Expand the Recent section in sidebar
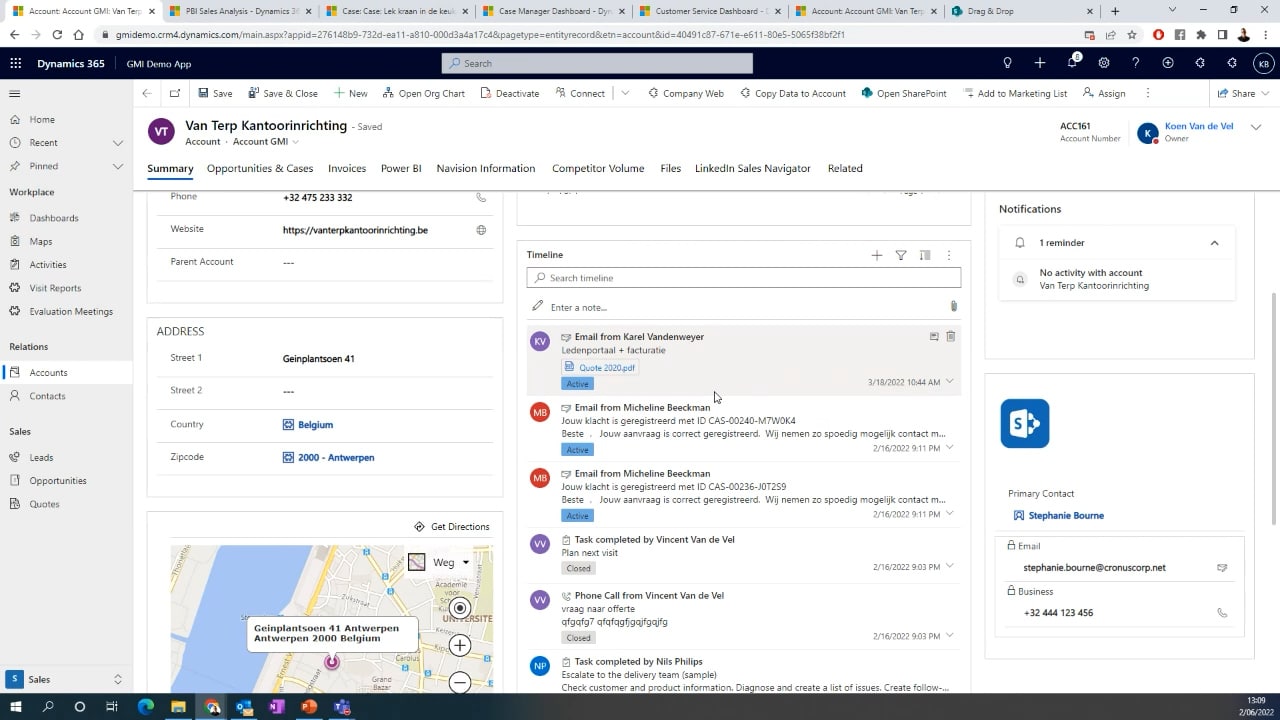The image size is (1280, 720). (118, 143)
